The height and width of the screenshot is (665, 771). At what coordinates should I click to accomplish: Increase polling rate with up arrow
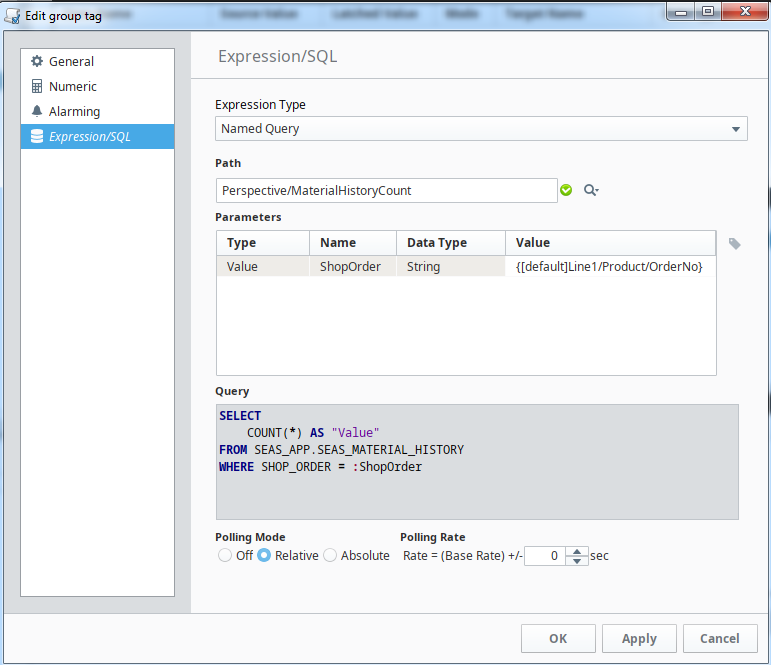click(577, 551)
